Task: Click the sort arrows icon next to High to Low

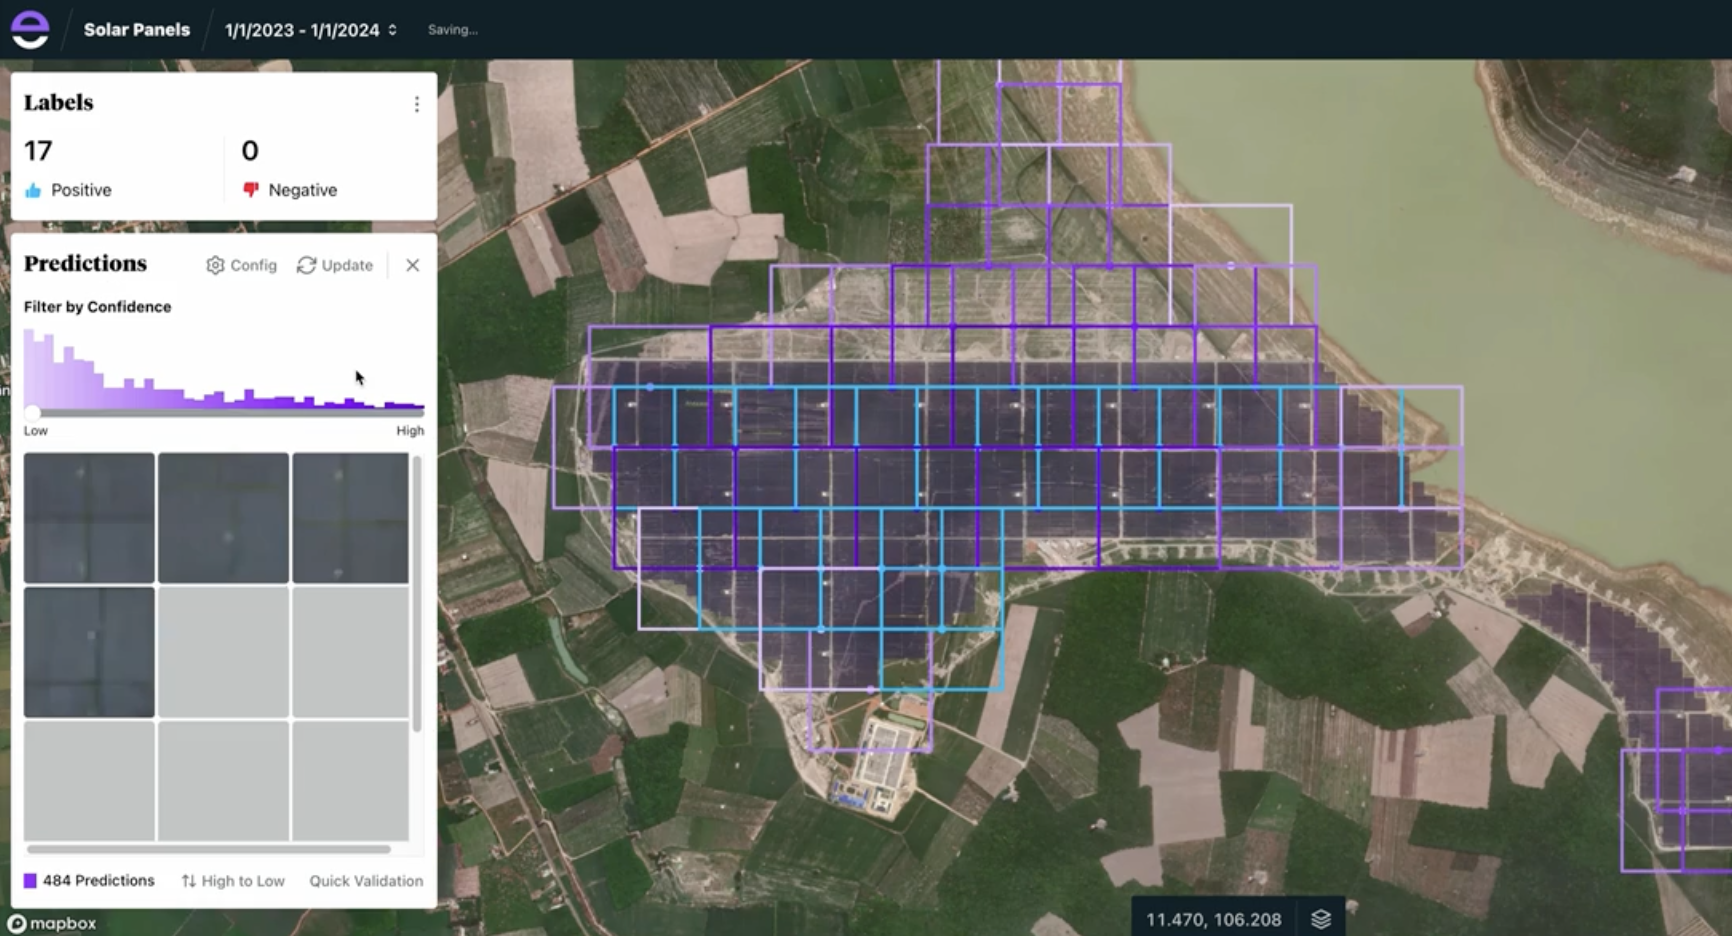Action: pos(188,881)
